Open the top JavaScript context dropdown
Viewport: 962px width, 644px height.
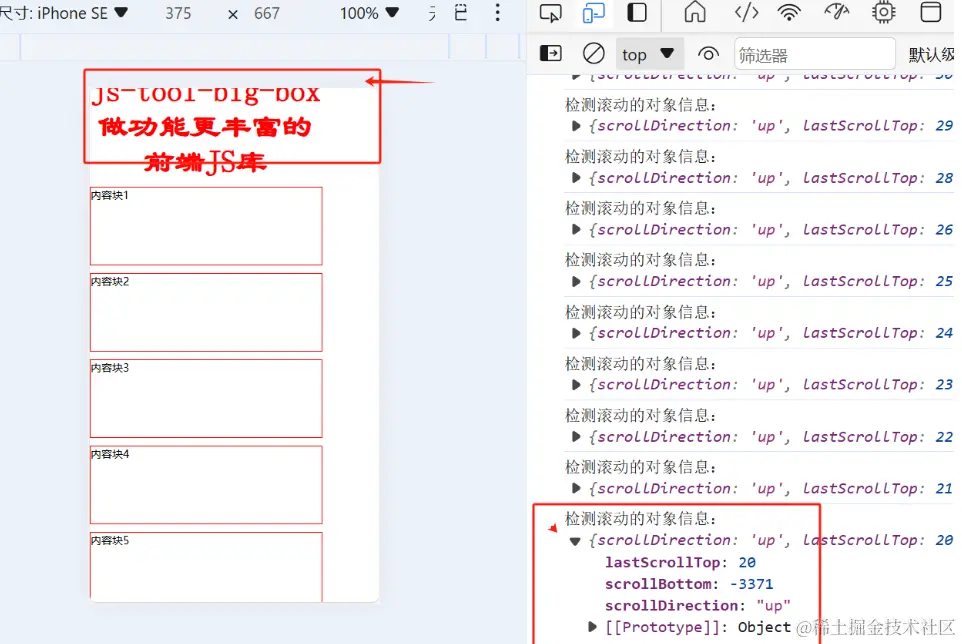pyautogui.click(x=648, y=55)
